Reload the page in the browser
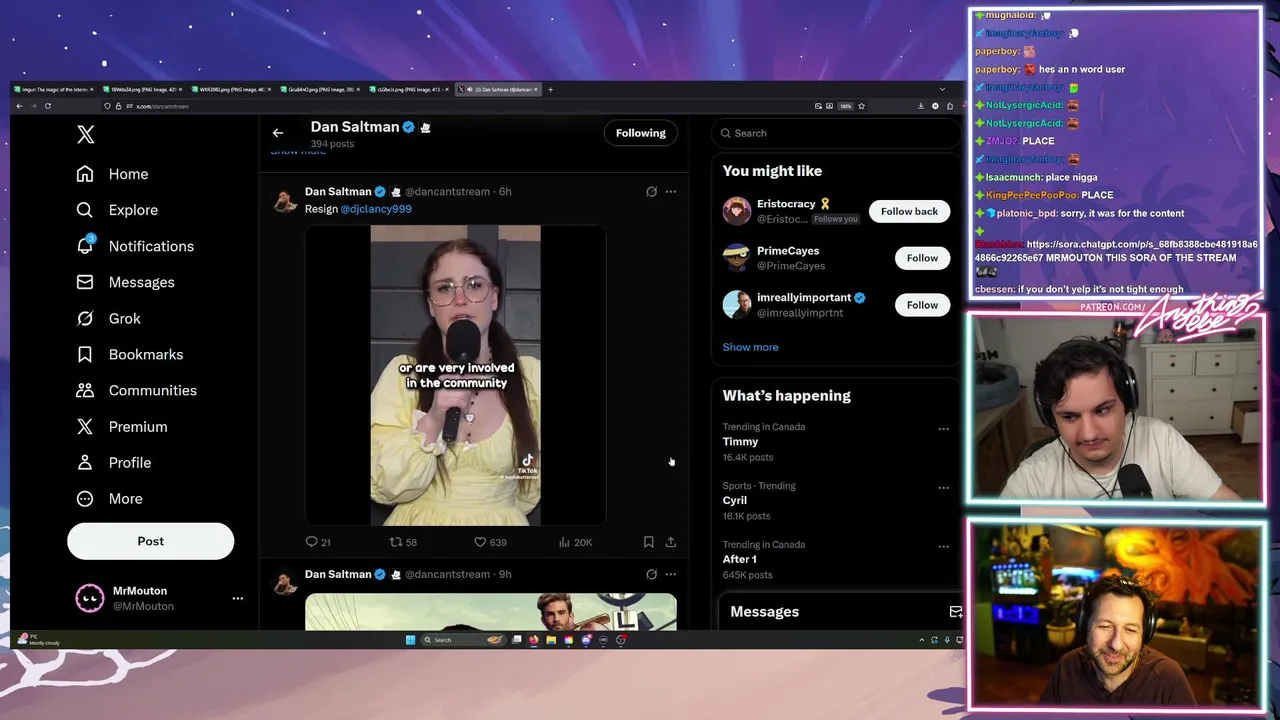 pos(47,106)
